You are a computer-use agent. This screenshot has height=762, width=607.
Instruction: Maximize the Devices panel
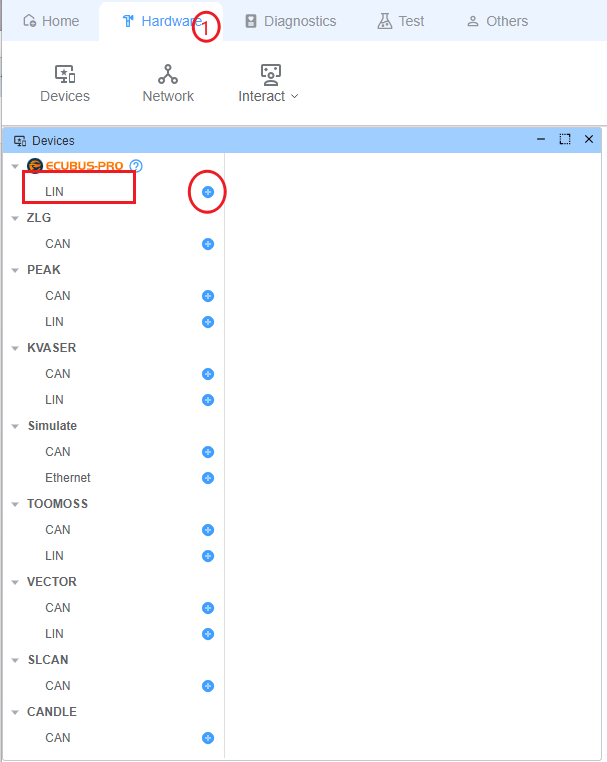565,139
